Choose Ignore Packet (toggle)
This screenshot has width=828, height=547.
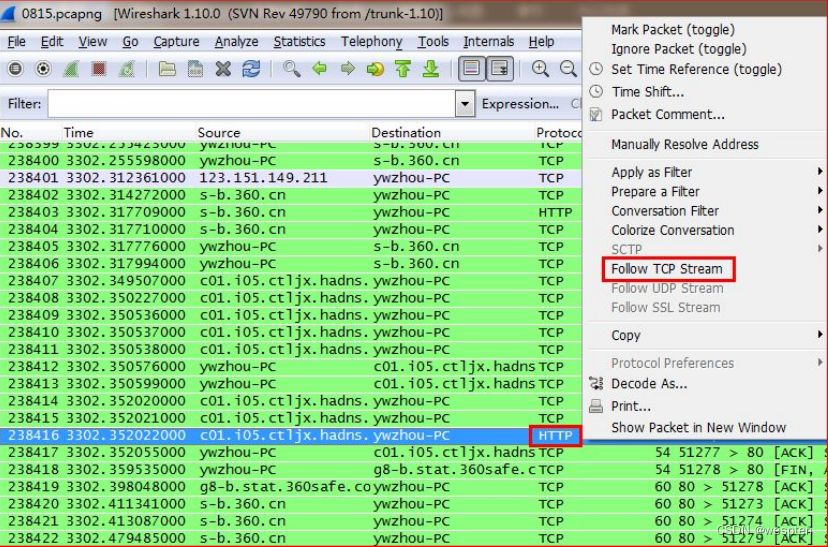pyautogui.click(x=679, y=49)
